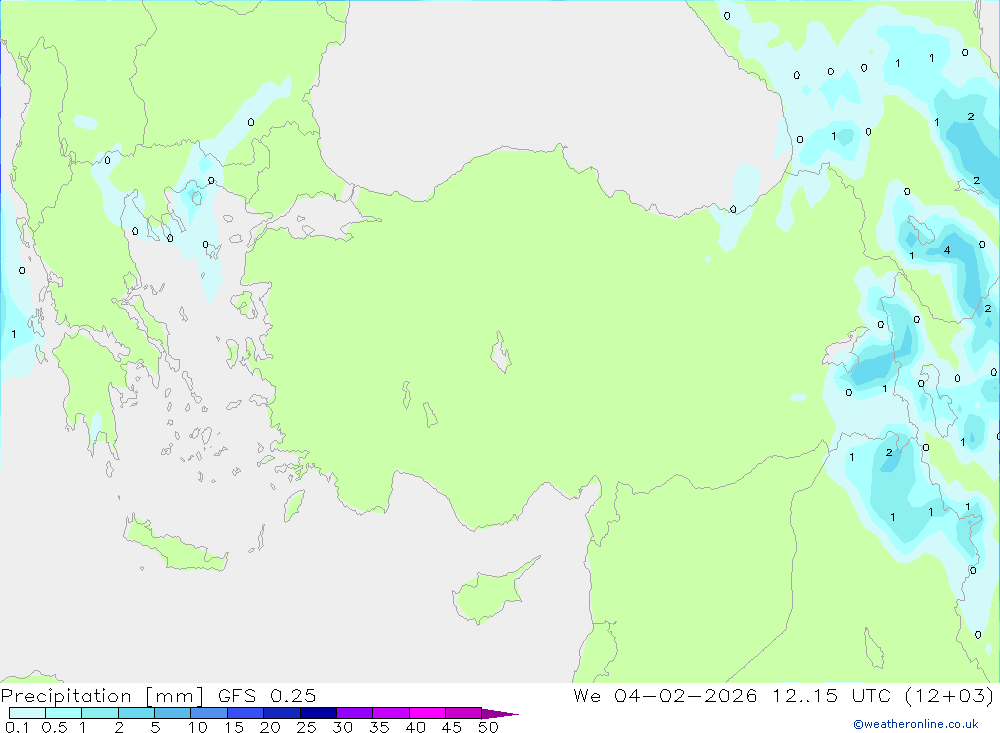Click the 35–40 mm legend color swatch
Viewport: 1000px width, 733px height.
[x=391, y=713]
